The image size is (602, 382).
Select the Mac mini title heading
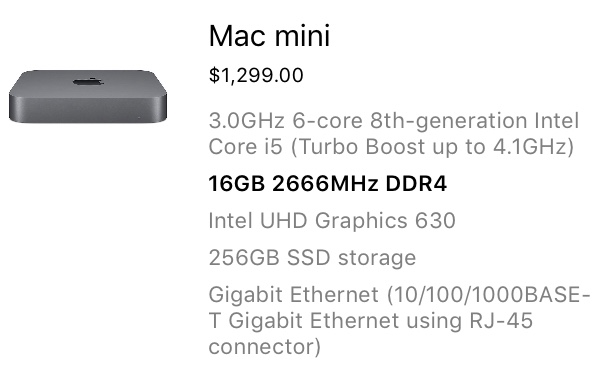[x=269, y=36]
